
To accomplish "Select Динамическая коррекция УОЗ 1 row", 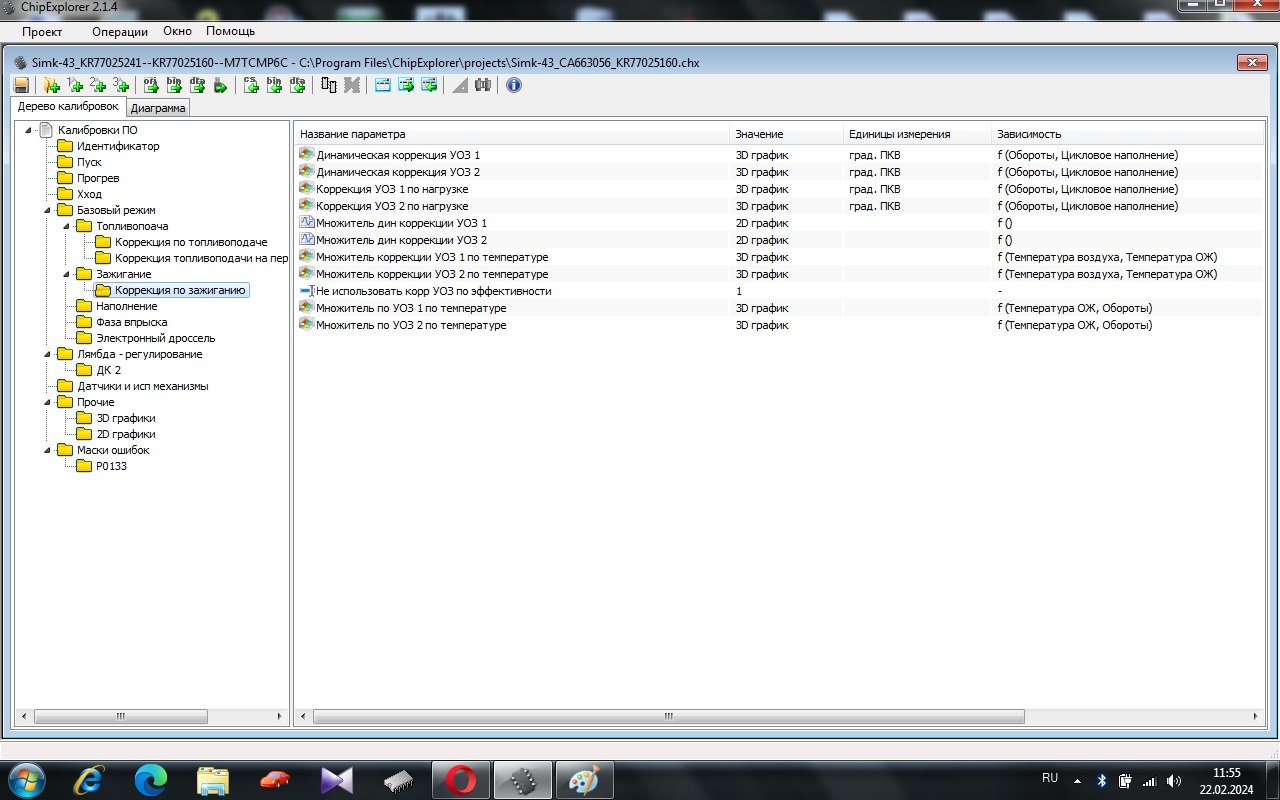I will point(398,155).
